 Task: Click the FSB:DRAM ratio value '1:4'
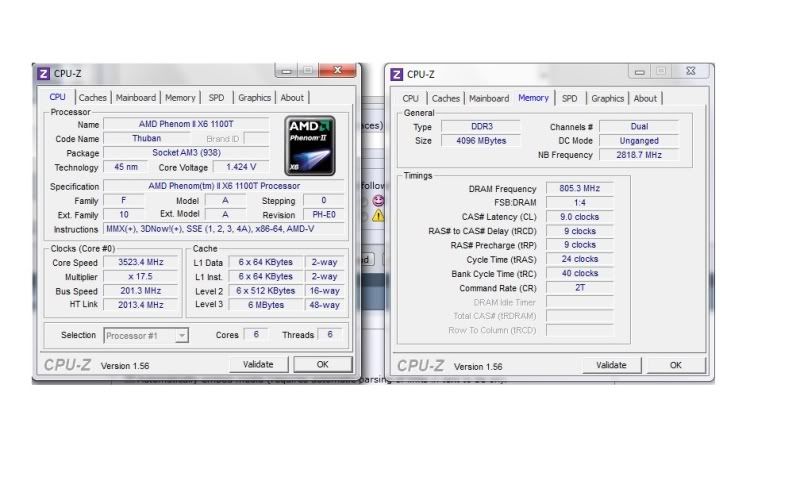pos(580,203)
